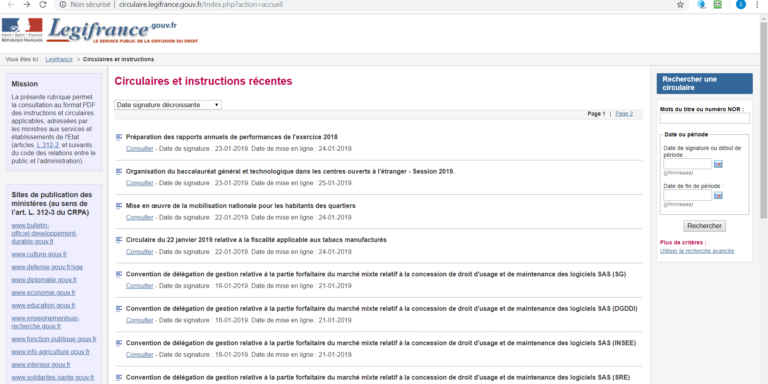The height and width of the screenshot is (384, 768).
Task: Click the browser back arrow
Action: pyautogui.click(x=11, y=4)
